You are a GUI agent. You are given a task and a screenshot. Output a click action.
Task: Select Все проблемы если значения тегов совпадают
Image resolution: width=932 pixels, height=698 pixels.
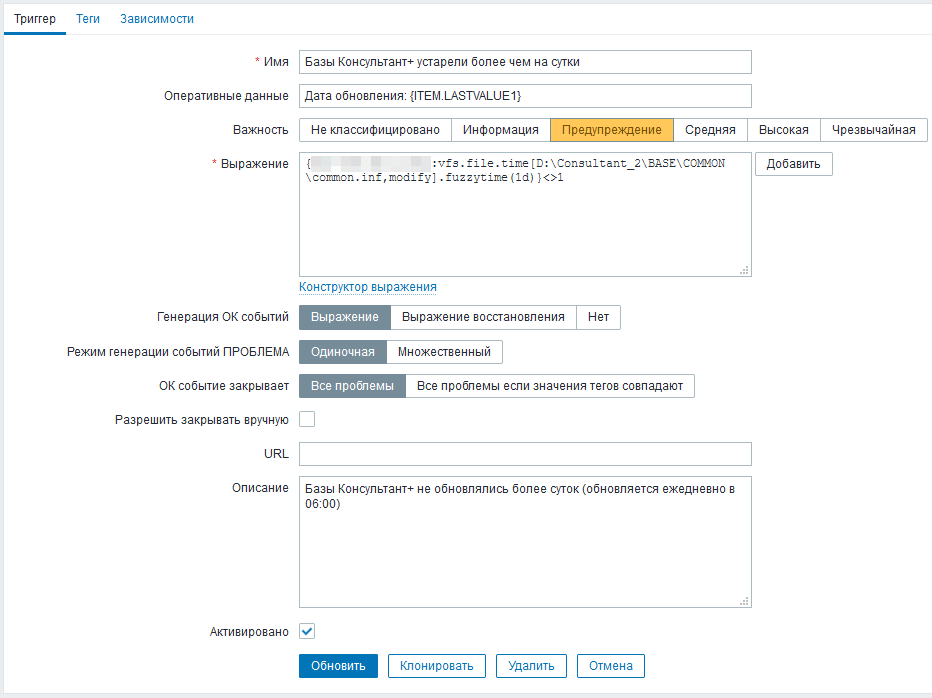click(x=549, y=386)
